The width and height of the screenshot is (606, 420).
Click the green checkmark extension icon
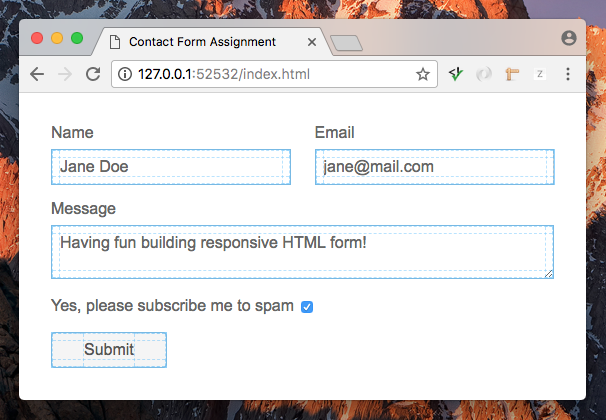[x=456, y=73]
